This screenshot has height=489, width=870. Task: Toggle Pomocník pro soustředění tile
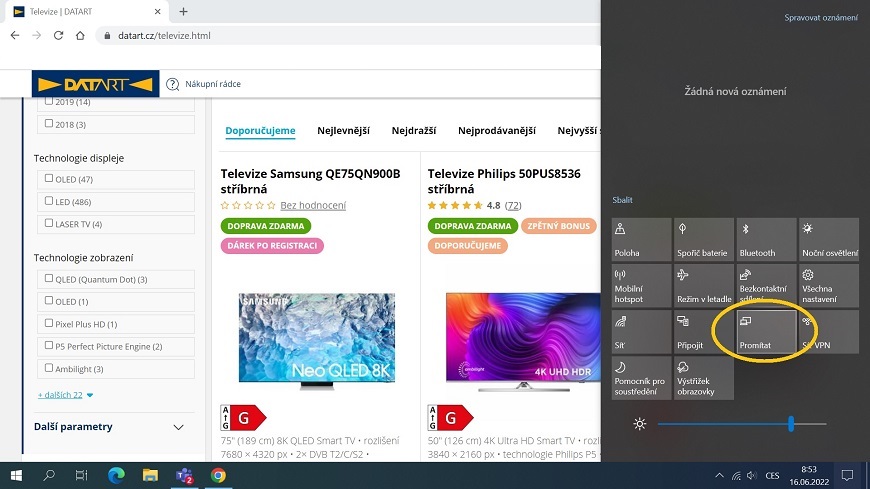[x=641, y=378]
